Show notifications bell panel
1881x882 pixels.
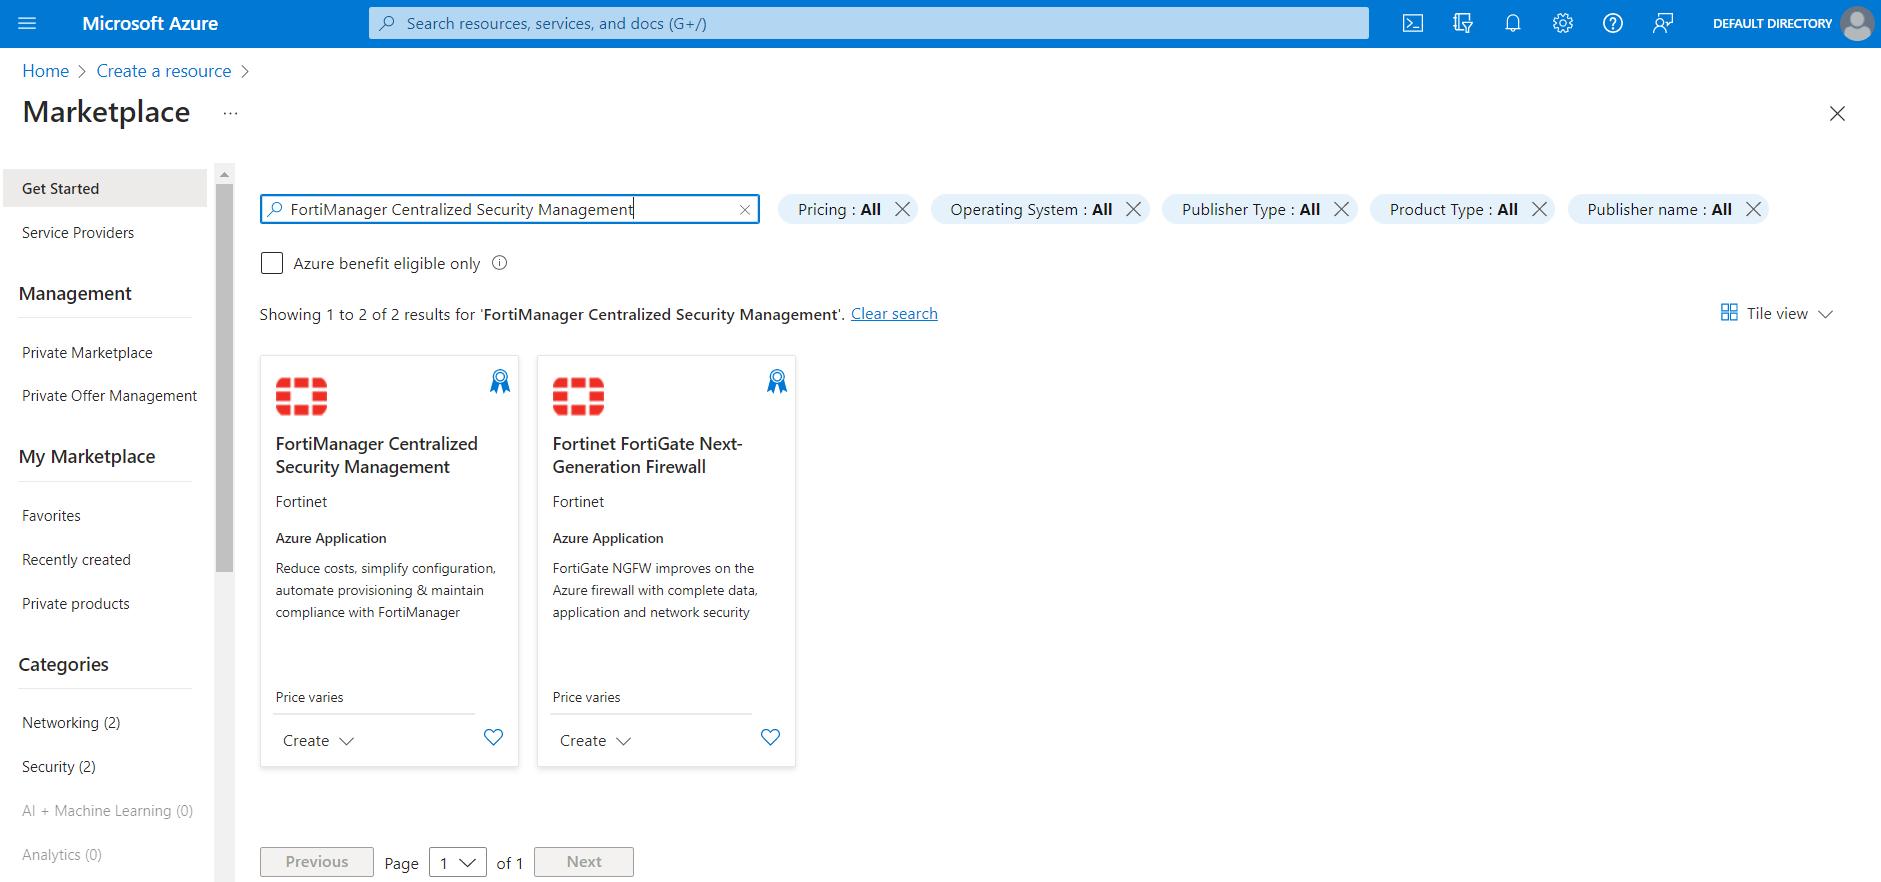coord(1513,23)
